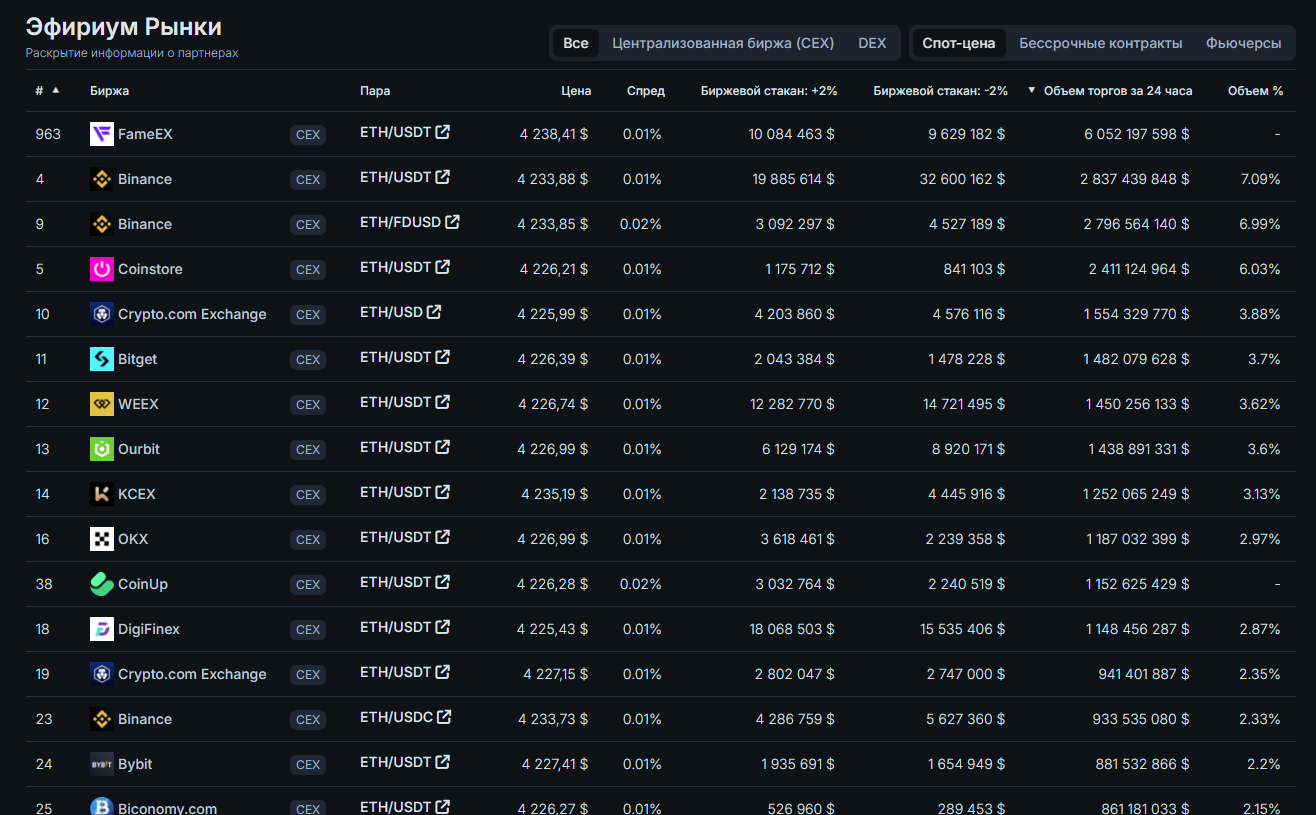Click the OKX exchange logo
This screenshot has width=1316, height=815.
(102, 539)
